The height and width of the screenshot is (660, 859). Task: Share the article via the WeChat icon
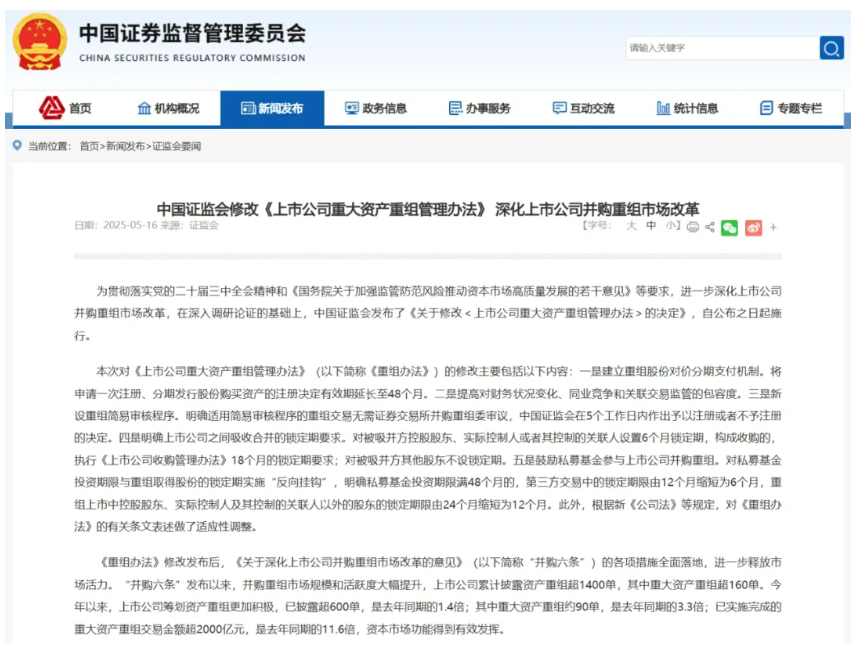(x=730, y=228)
